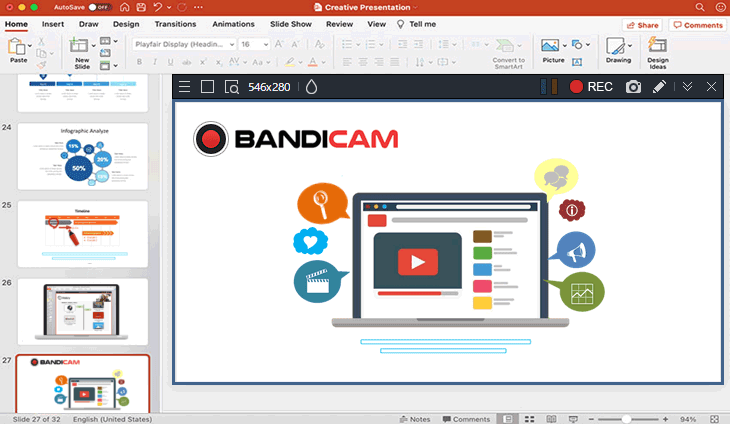
Task: Open Design Ideas pane
Action: pyautogui.click(x=658, y=53)
